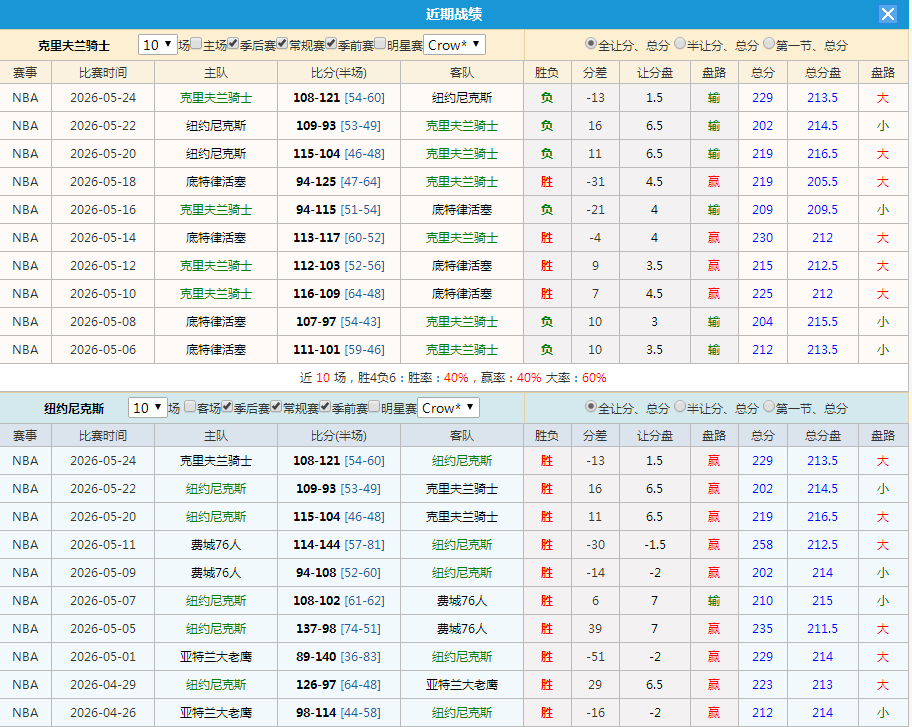
Task: Toggle 明星赛 checkbox in 克里夫兰骑士 section
Action: (380, 44)
